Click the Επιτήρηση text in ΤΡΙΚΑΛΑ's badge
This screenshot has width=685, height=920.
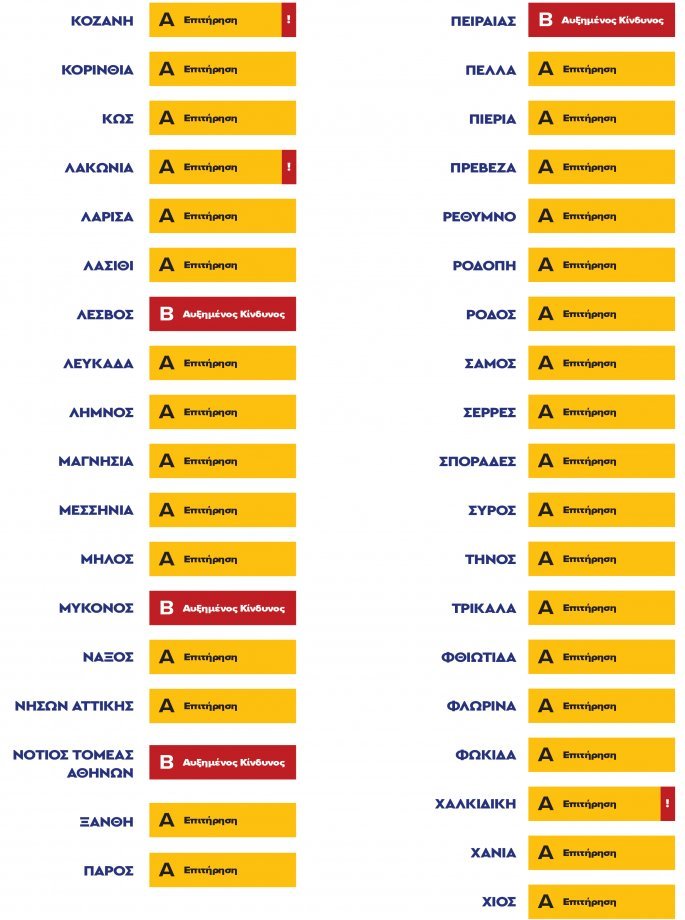tap(590, 608)
